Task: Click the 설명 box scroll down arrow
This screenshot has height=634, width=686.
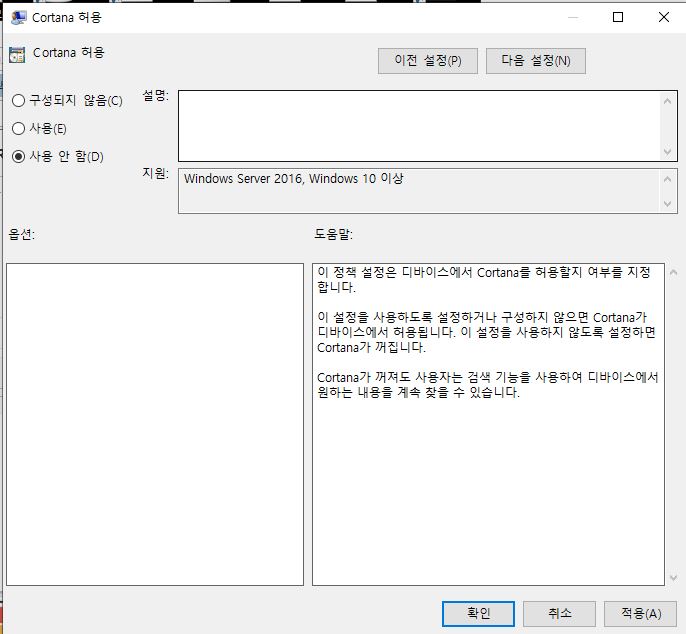Action: coord(667,152)
